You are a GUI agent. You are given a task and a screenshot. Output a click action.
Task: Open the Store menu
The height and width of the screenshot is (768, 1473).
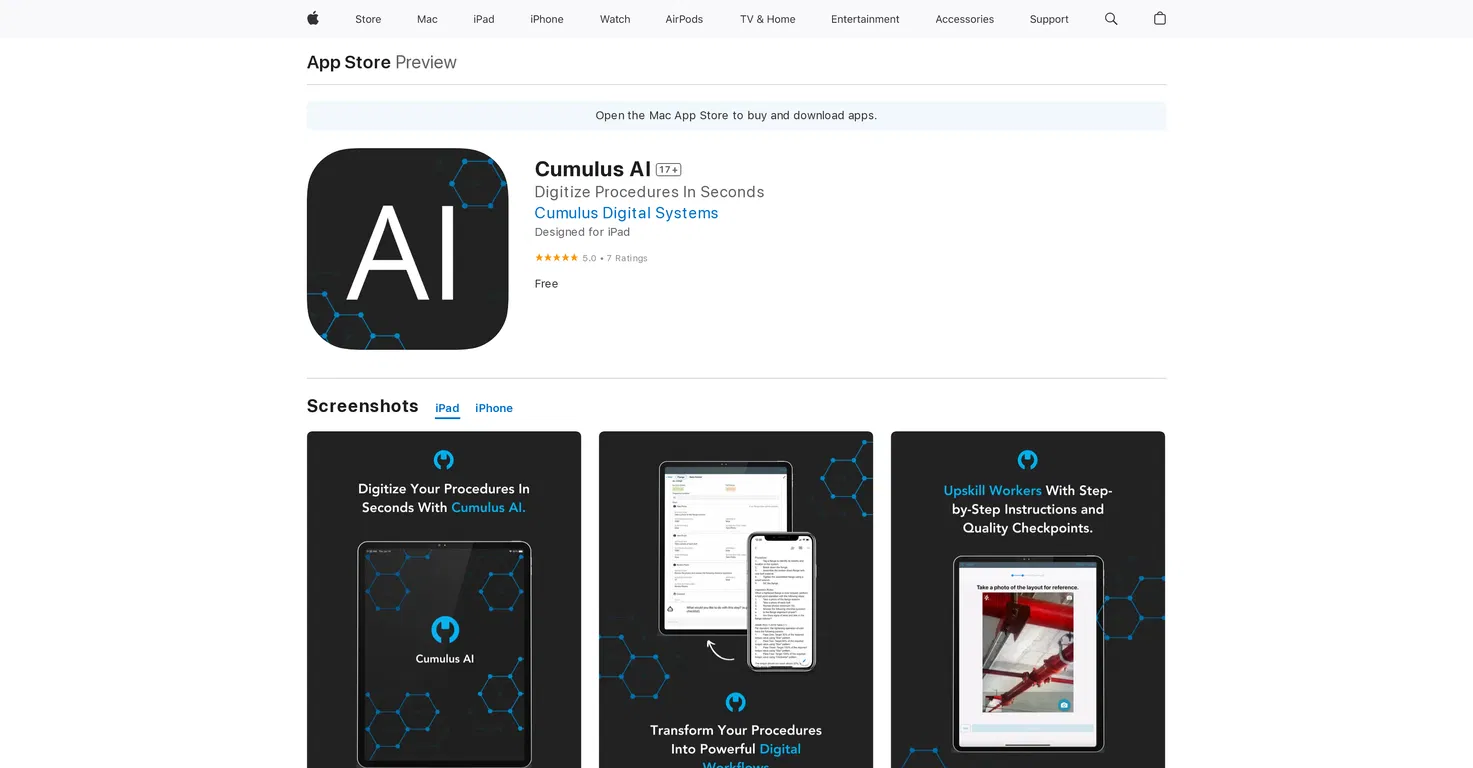click(x=368, y=19)
